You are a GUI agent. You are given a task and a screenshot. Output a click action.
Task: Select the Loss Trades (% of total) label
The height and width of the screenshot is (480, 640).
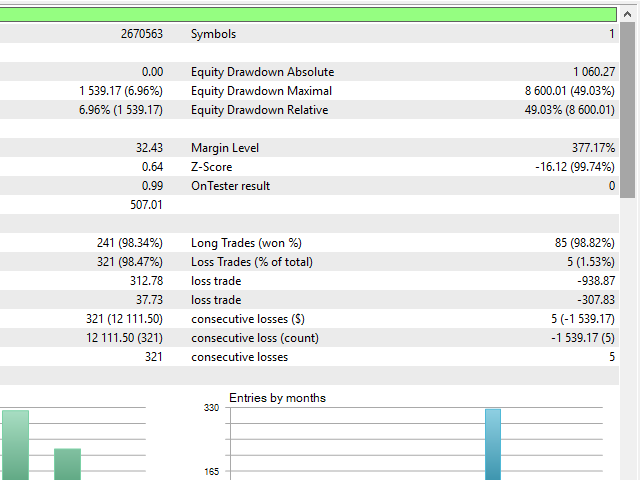251,262
